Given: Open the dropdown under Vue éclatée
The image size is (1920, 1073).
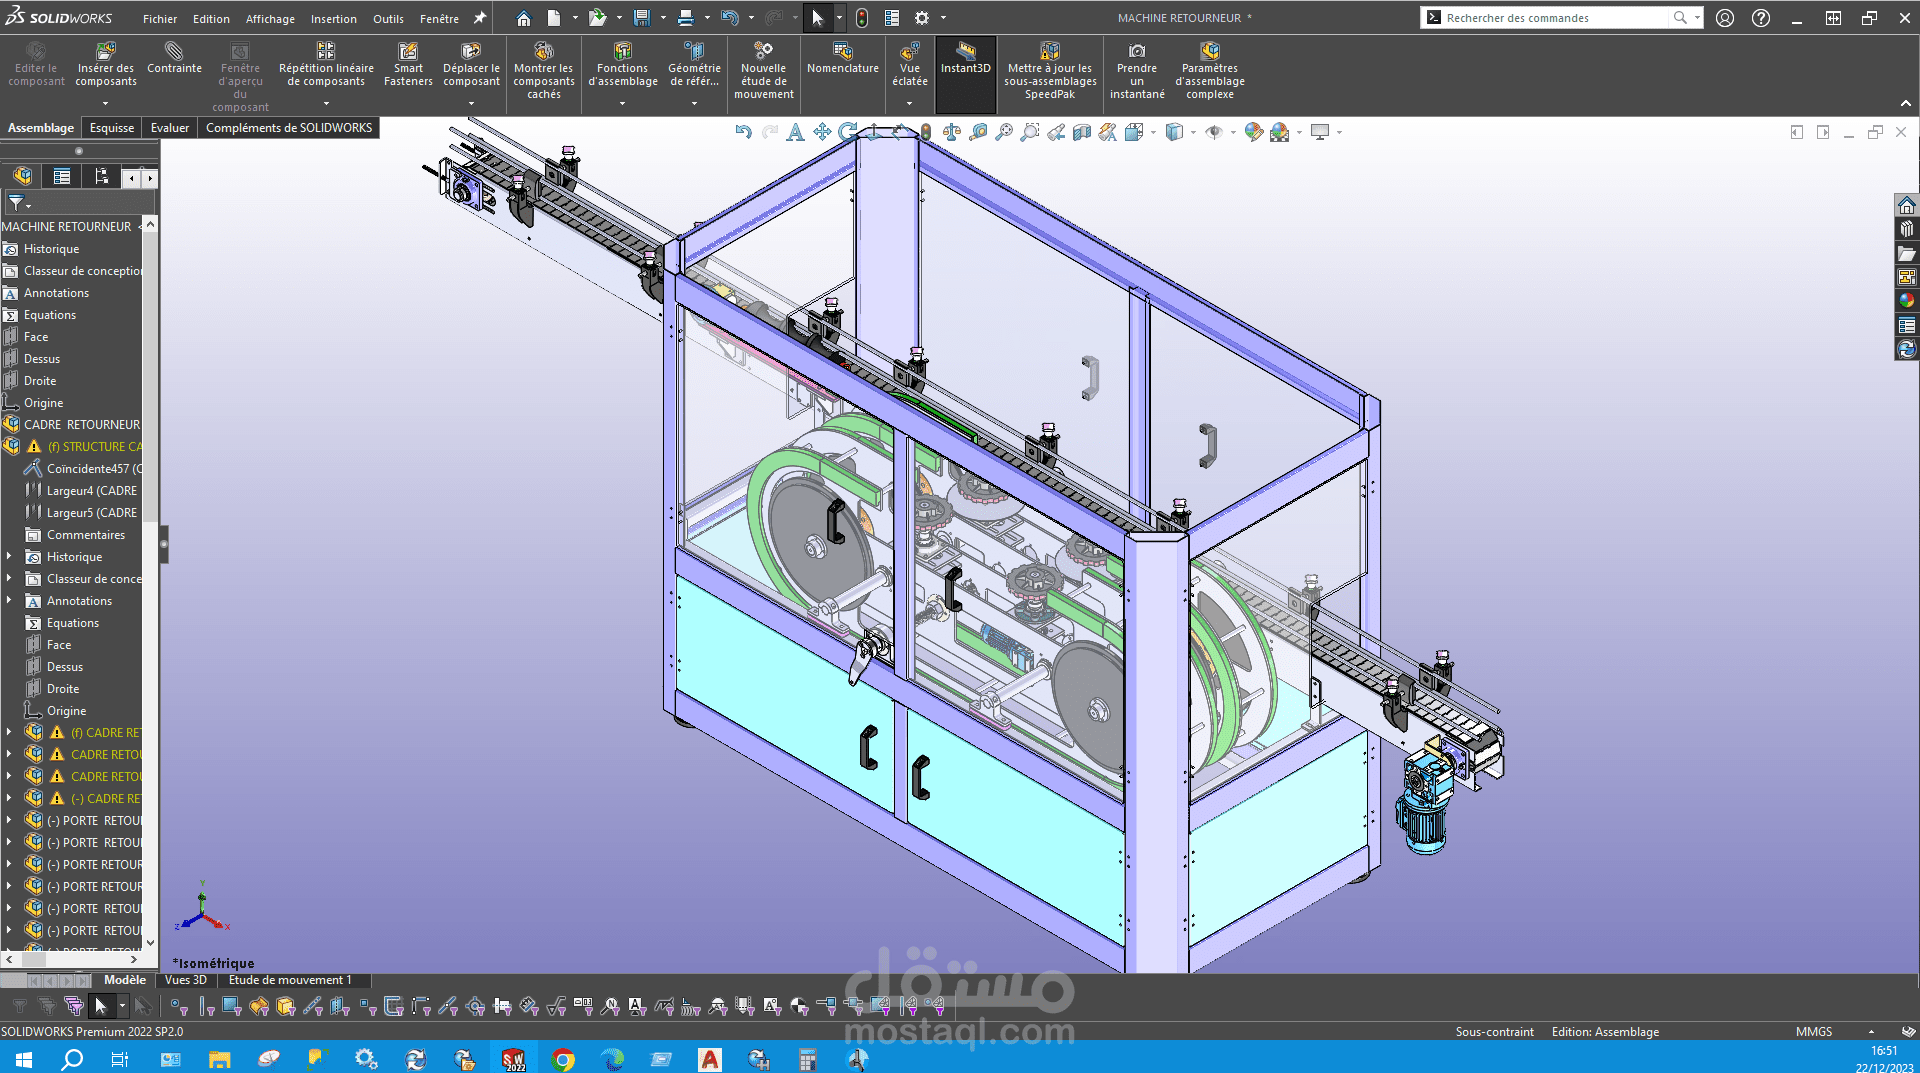Looking at the screenshot, I should [909, 103].
